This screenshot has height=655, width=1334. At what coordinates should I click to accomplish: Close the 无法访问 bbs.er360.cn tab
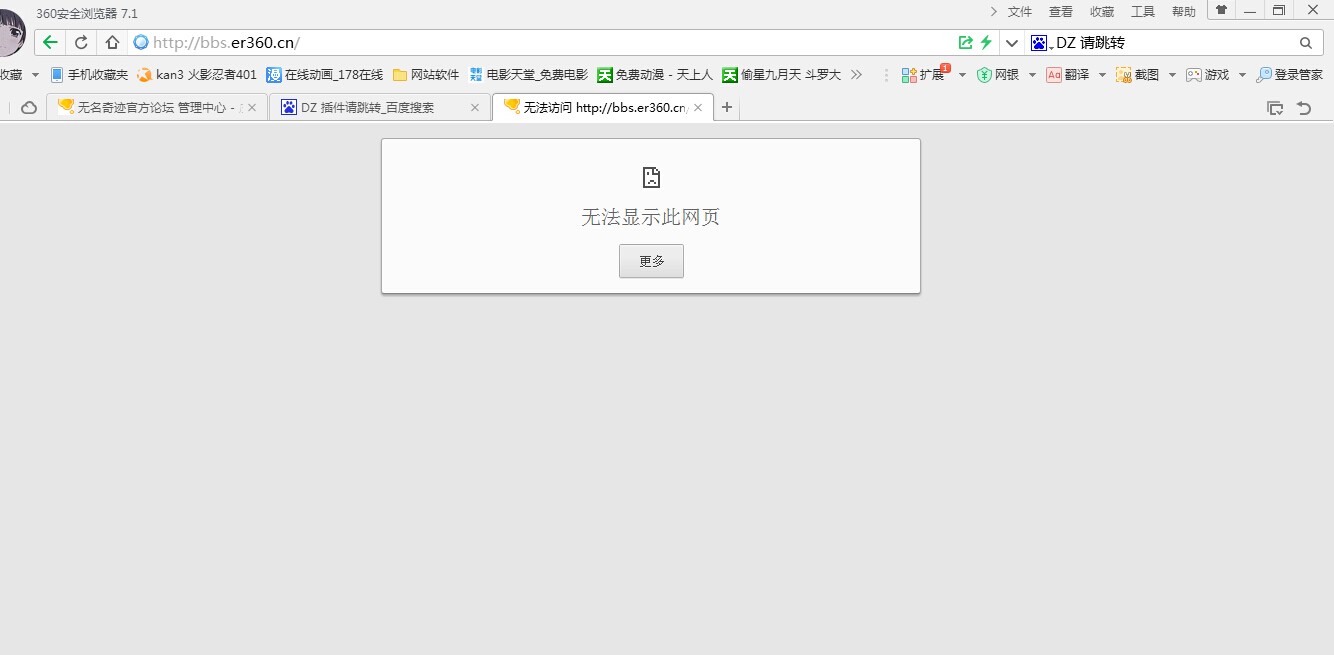click(698, 107)
